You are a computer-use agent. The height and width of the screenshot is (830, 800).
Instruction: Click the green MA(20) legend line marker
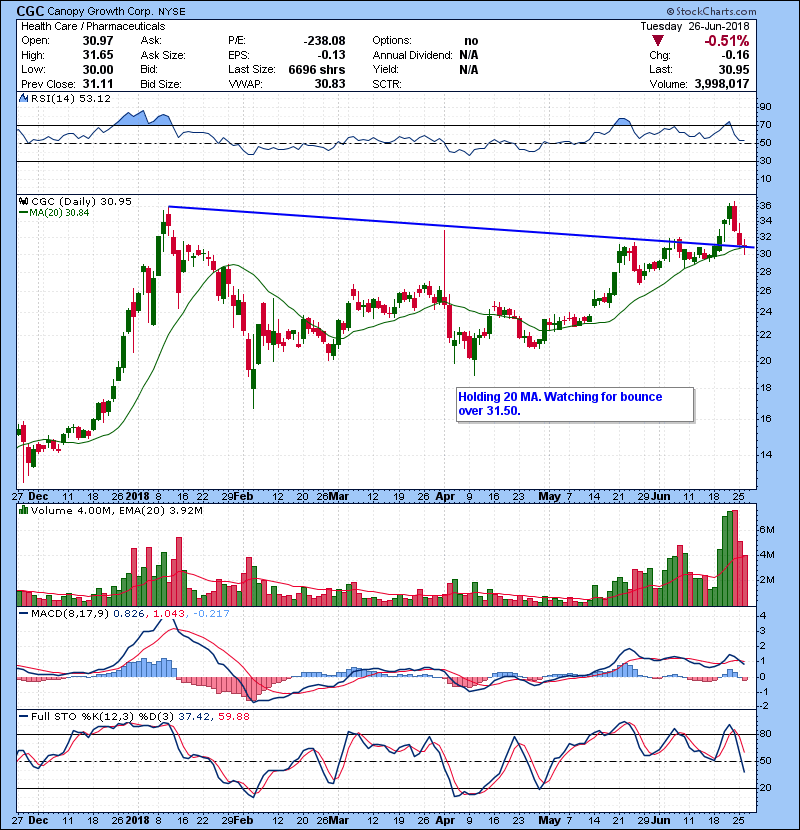pyautogui.click(x=23, y=212)
